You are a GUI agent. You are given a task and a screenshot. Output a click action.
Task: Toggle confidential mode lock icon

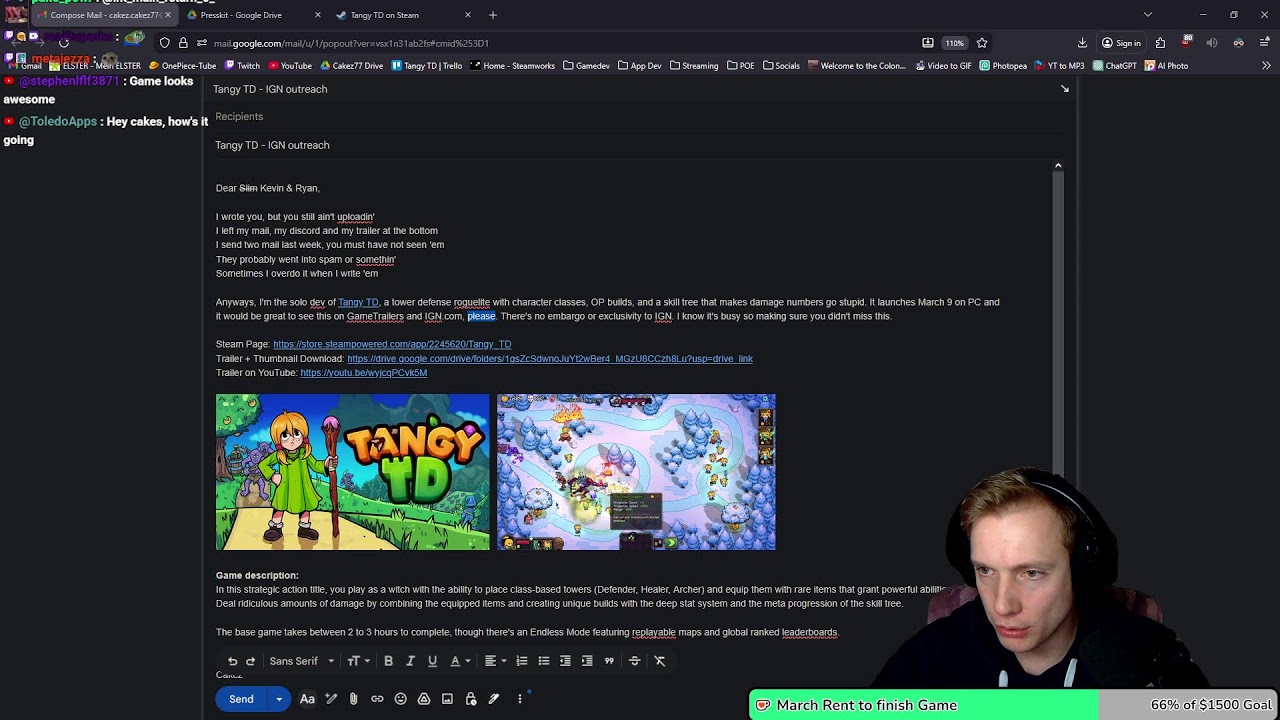pyautogui.click(x=471, y=699)
